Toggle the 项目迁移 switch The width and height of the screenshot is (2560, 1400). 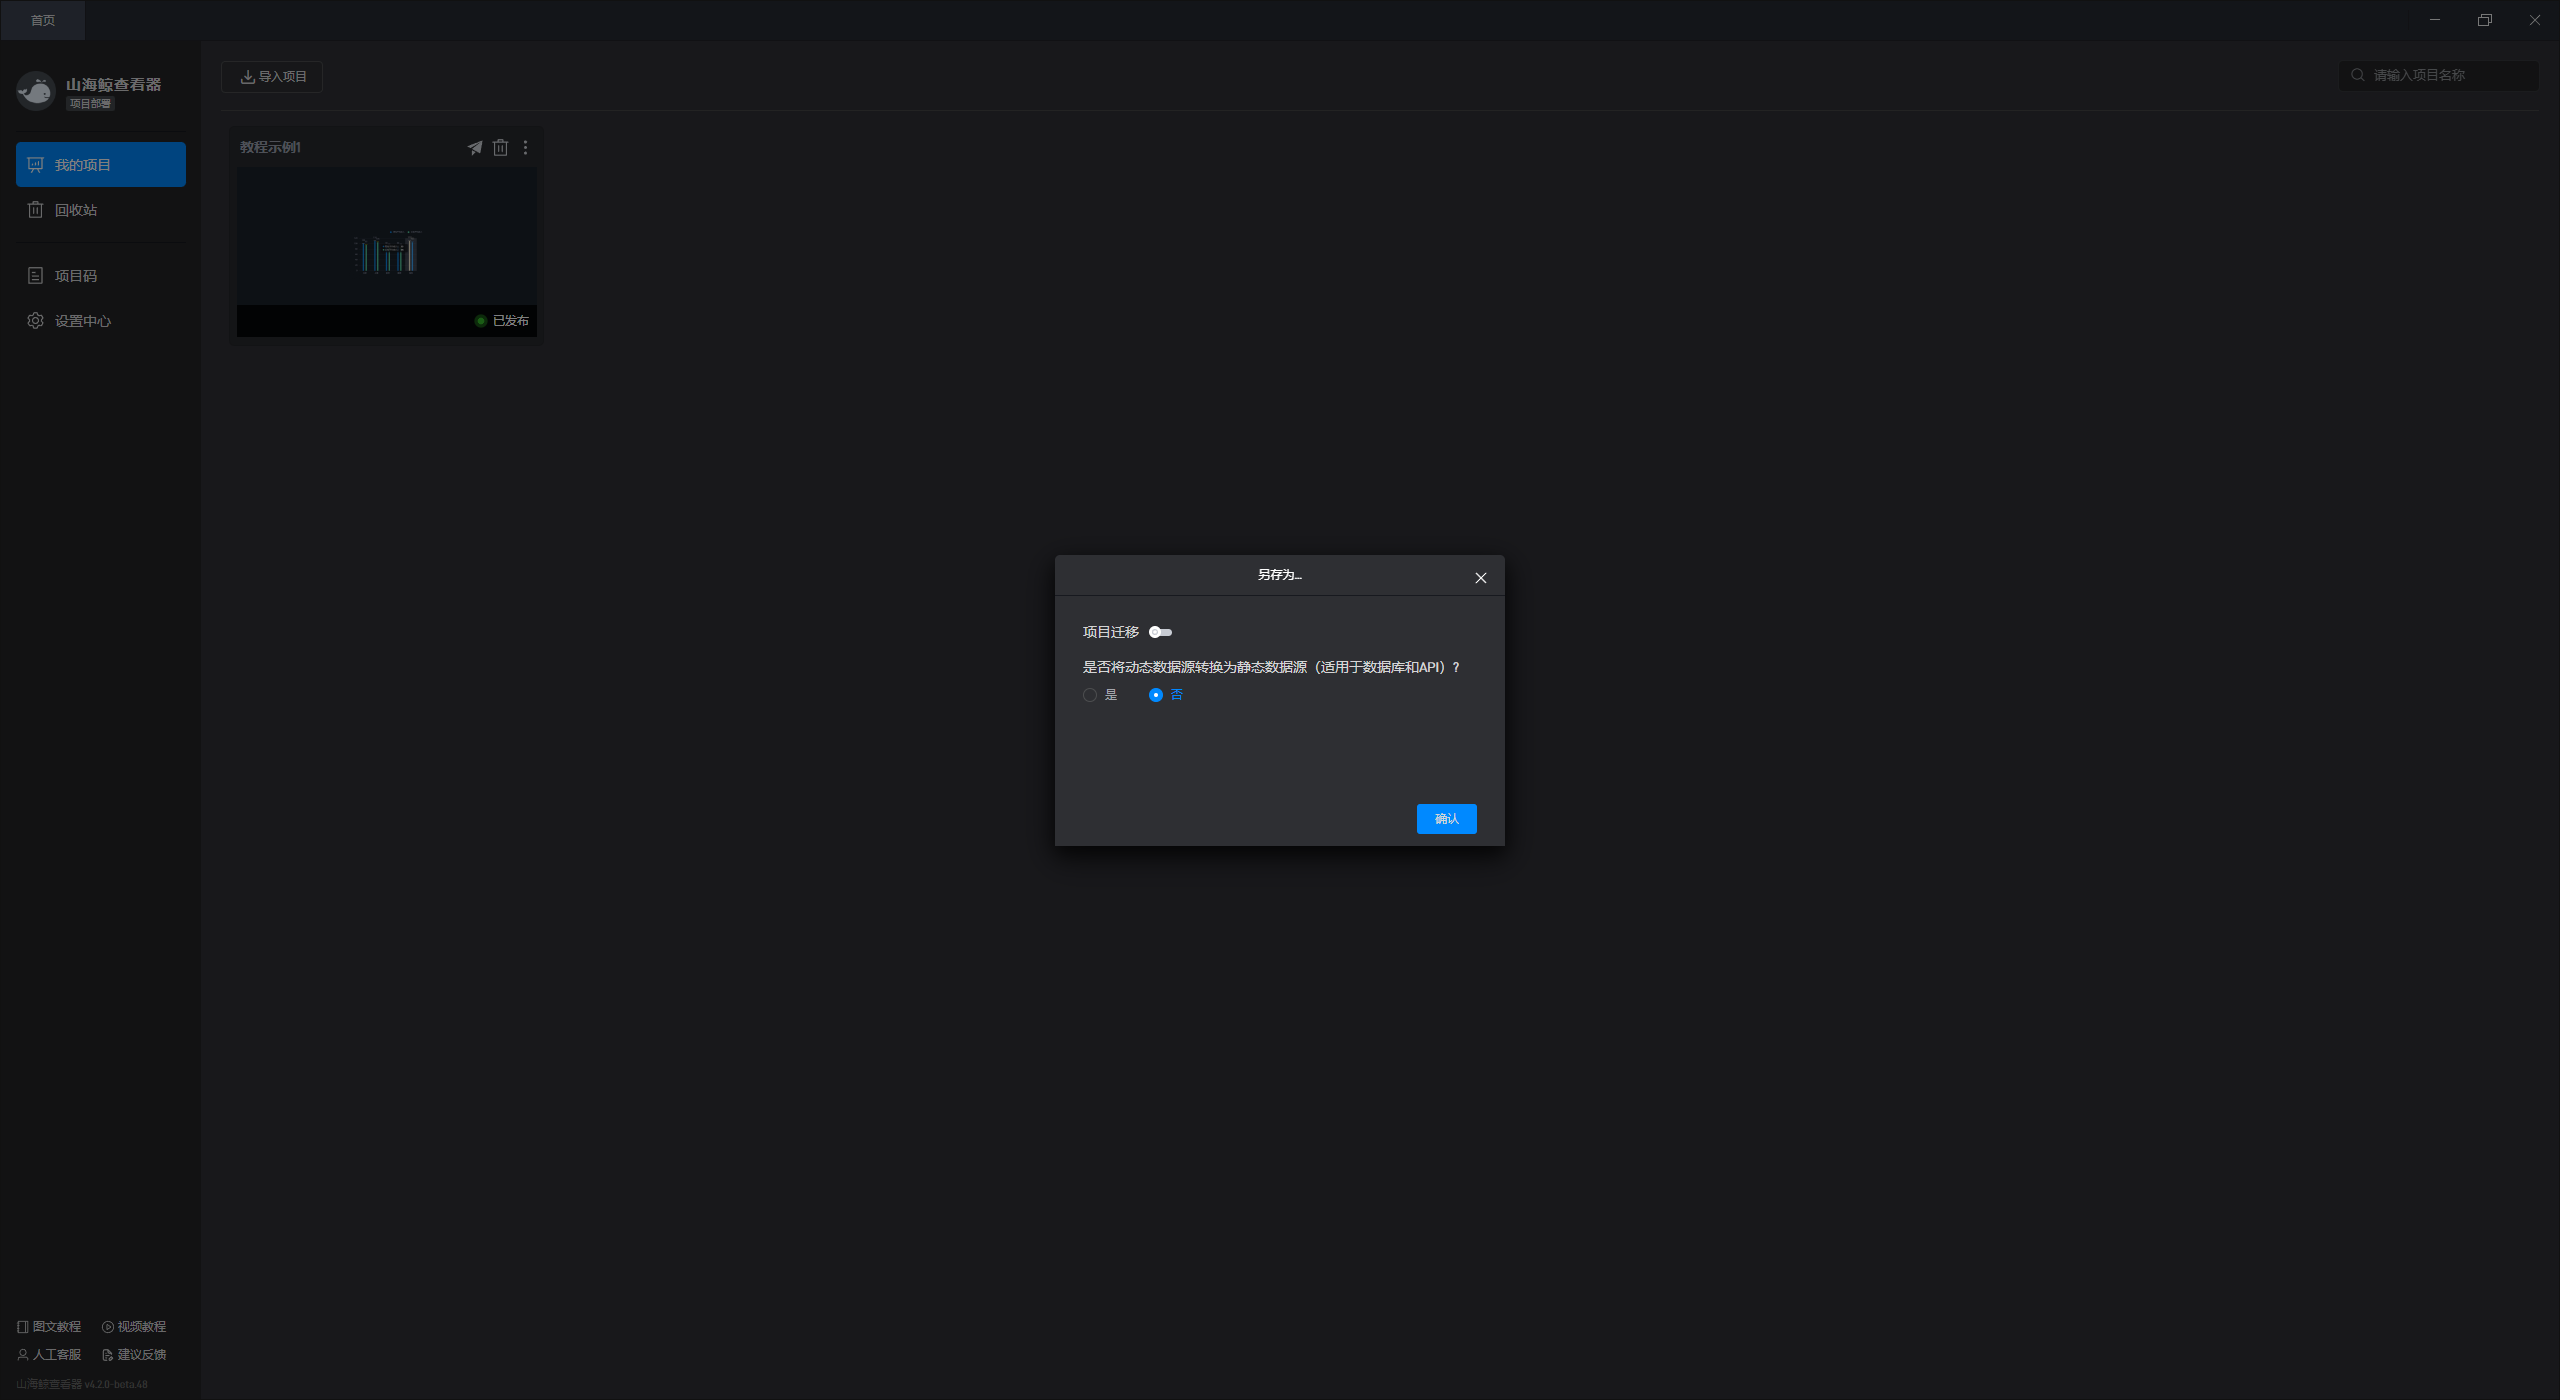pyautogui.click(x=1160, y=632)
